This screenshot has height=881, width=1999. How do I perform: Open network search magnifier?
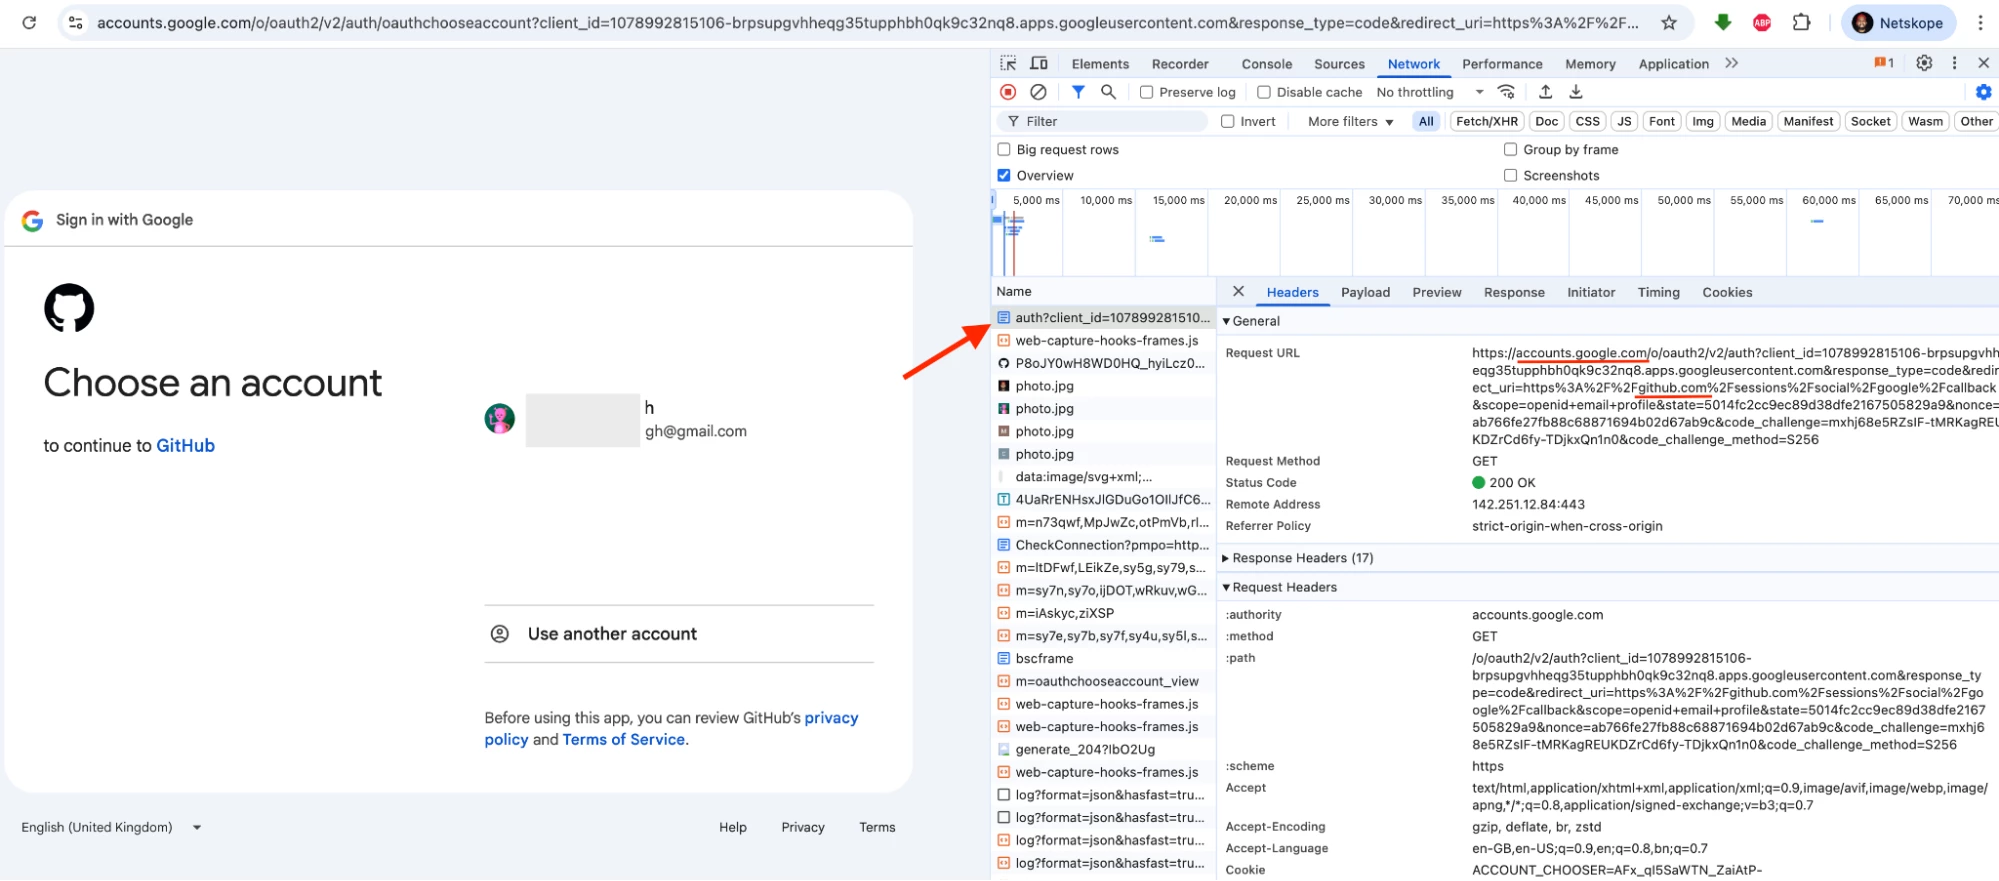(1108, 92)
